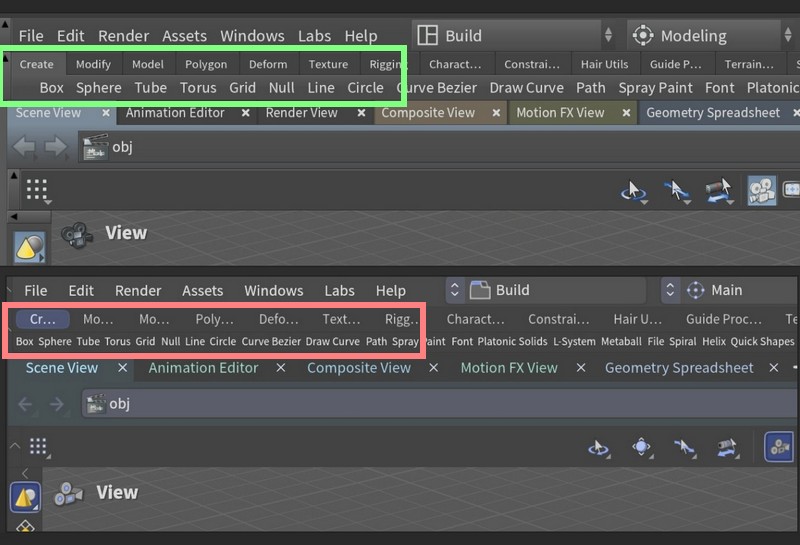The height and width of the screenshot is (545, 800).
Task: Click the obj clapperboard icon in the lower window
Action: coord(96,404)
